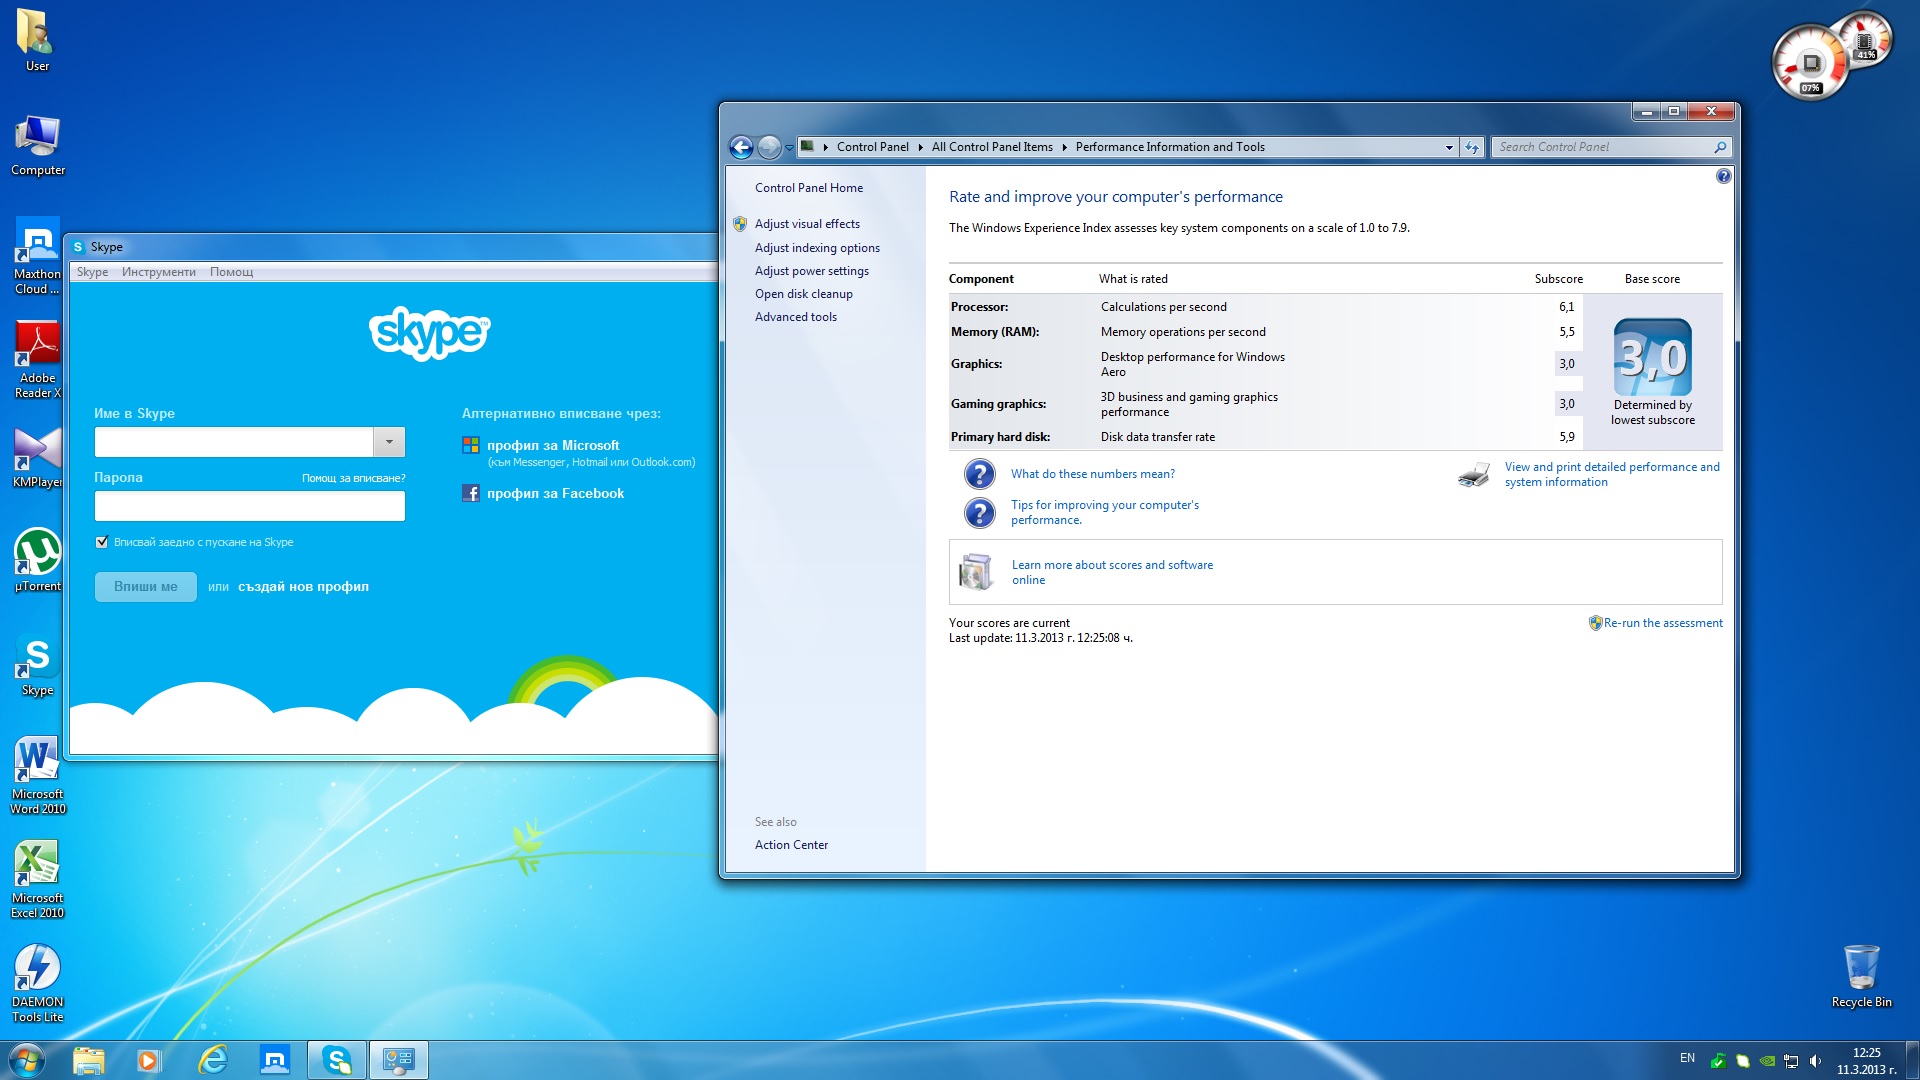Click the Facebook logo icon in Skype
Image resolution: width=1920 pixels, height=1080 pixels.
(x=471, y=493)
